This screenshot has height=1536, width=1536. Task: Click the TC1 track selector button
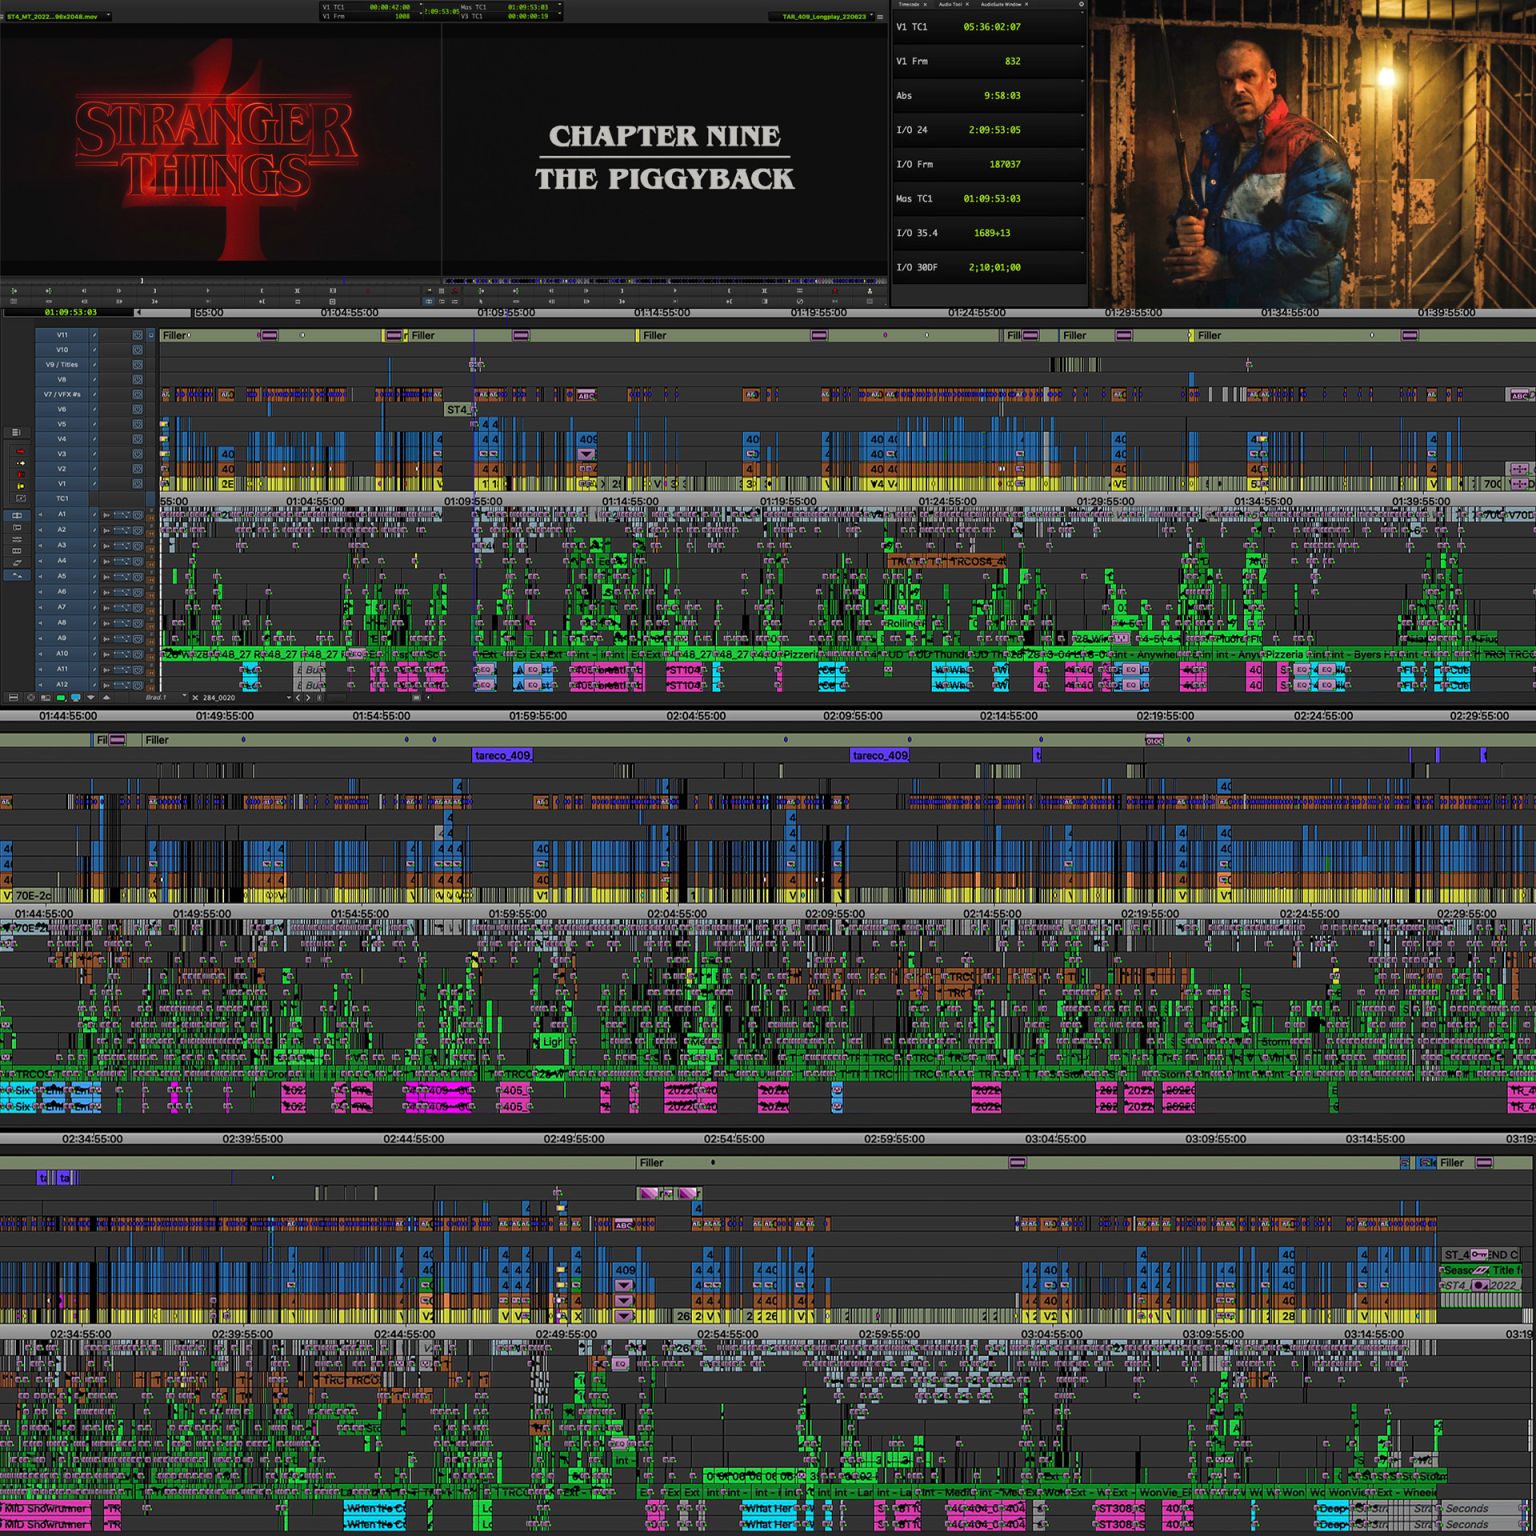tap(61, 499)
